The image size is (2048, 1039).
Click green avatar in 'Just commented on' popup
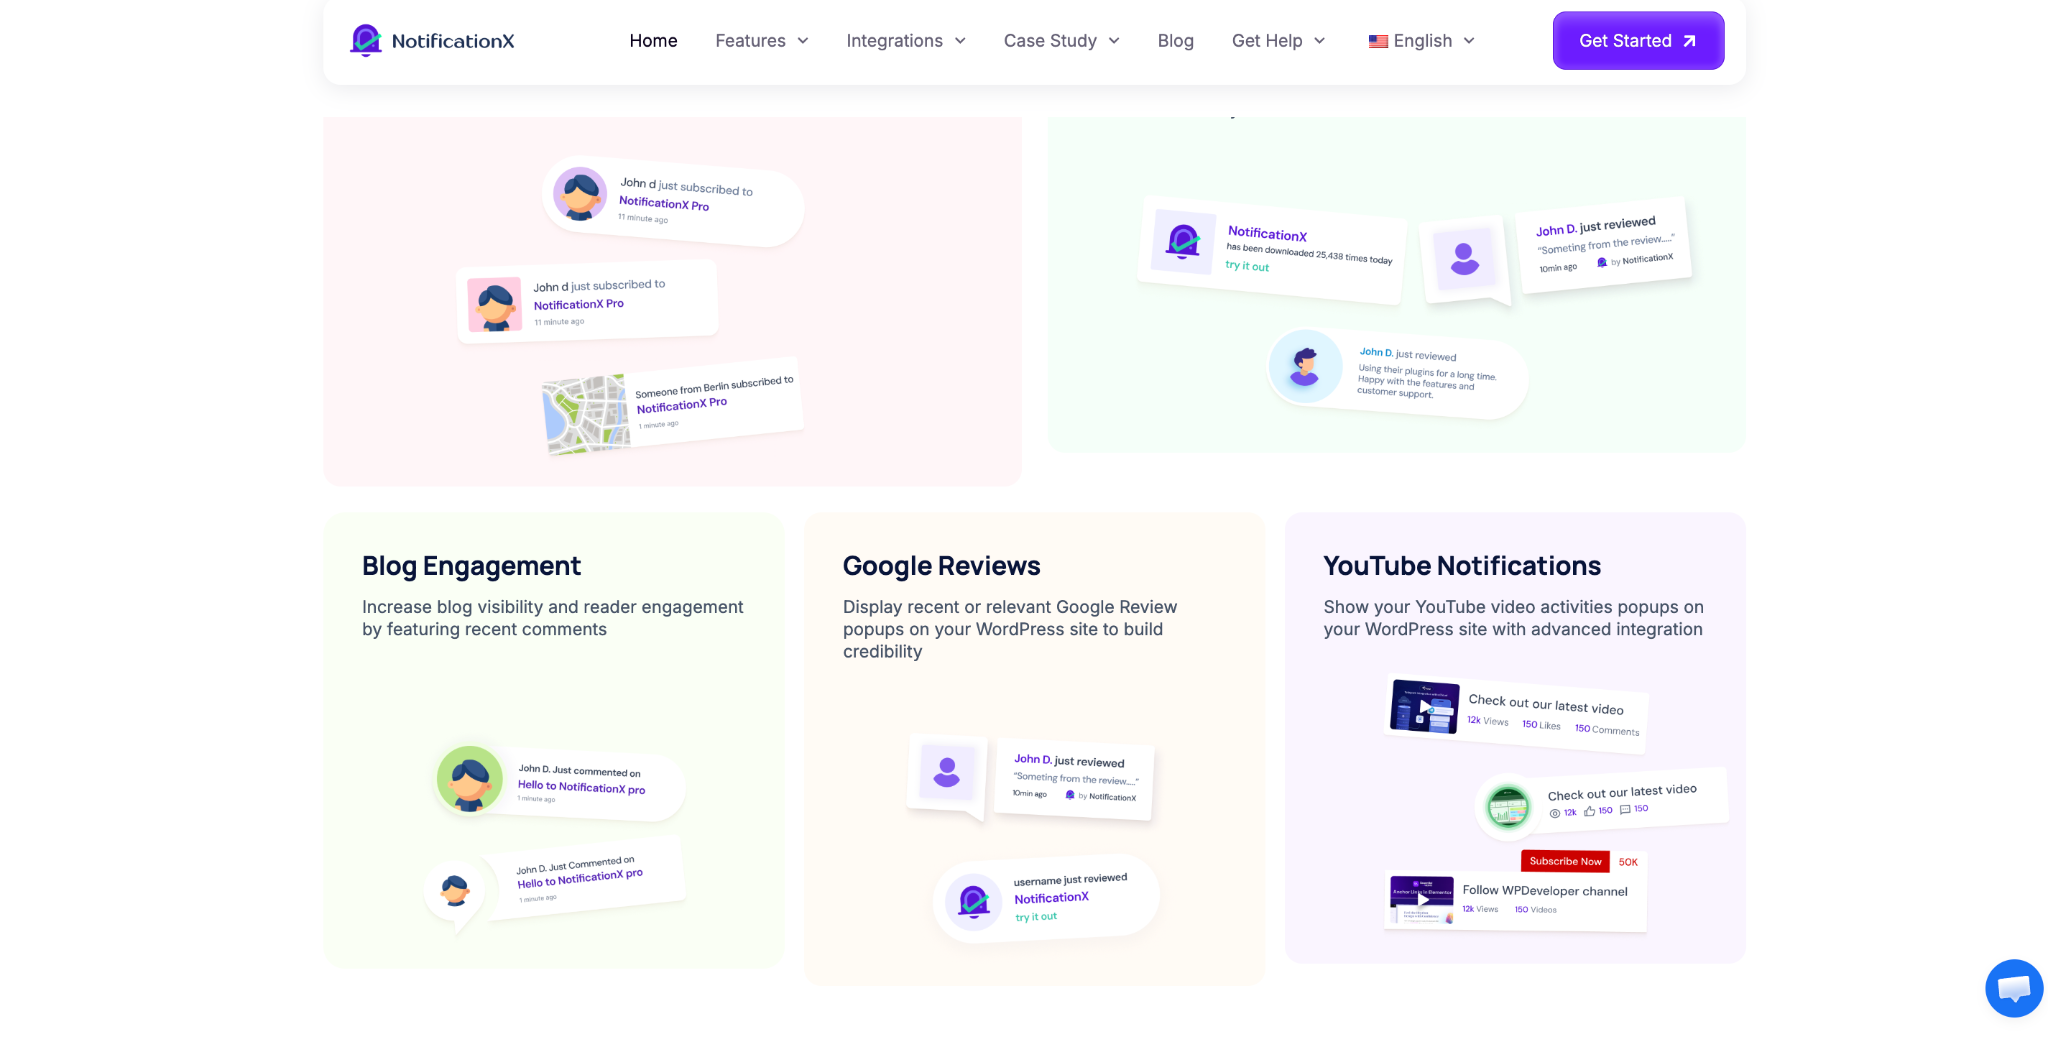point(470,779)
